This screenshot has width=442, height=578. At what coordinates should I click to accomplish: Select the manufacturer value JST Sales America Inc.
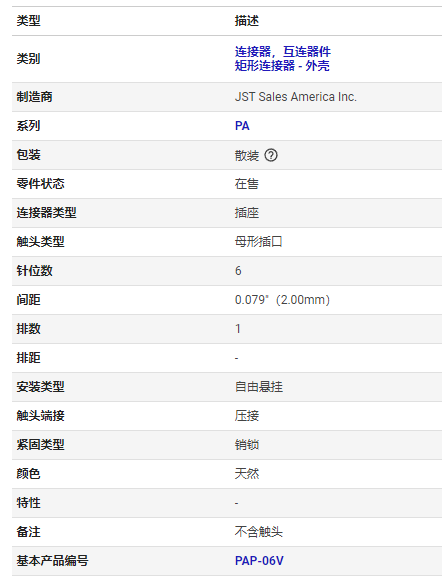pos(296,97)
